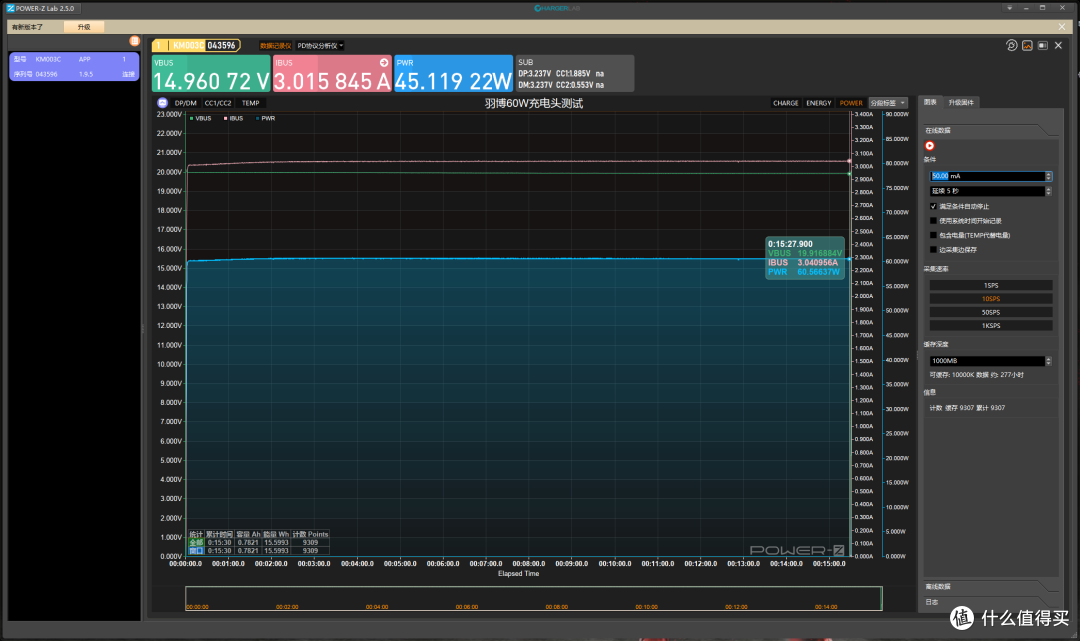Viewport: 1080px width, 641px height.
Task: Toggle the ENERGY curve
Action: coord(819,103)
